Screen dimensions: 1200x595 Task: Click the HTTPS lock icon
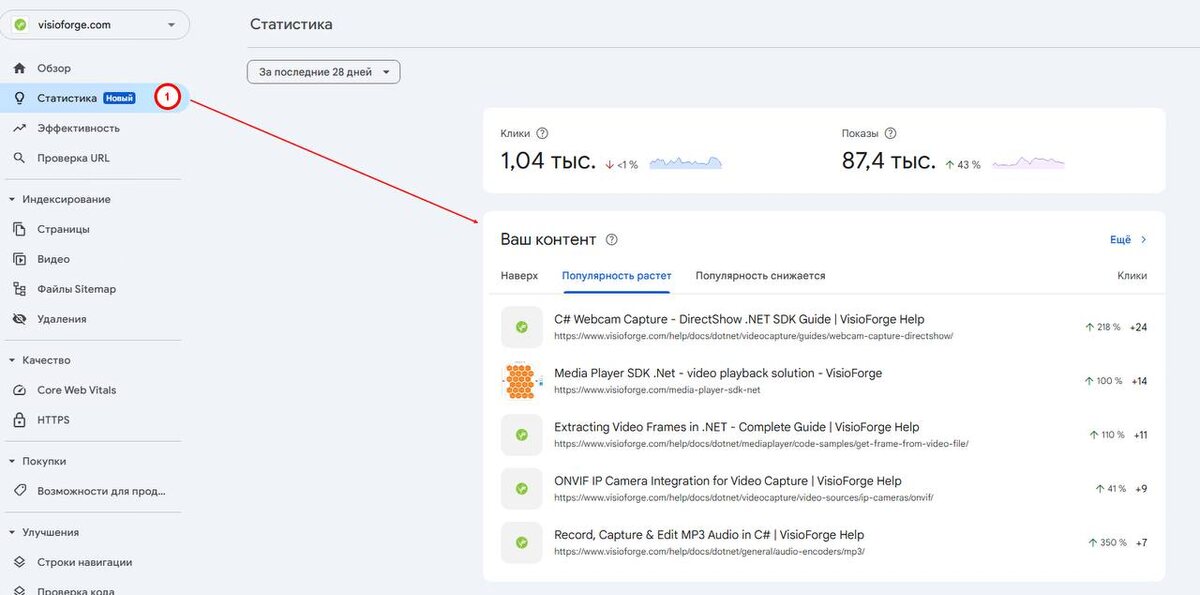click(x=19, y=420)
